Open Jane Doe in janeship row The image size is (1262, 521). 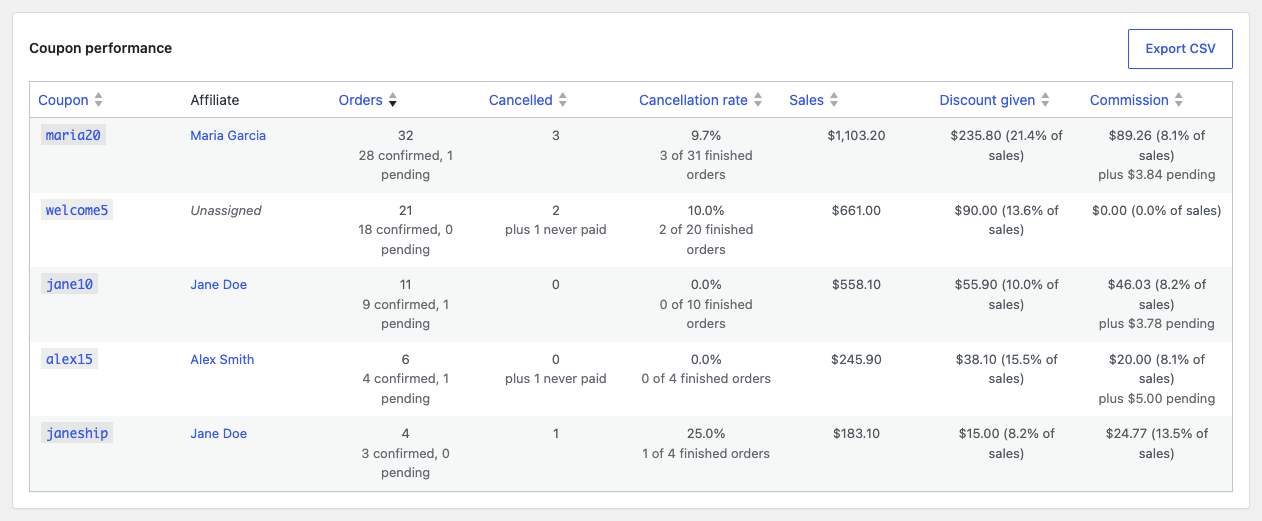(x=219, y=434)
